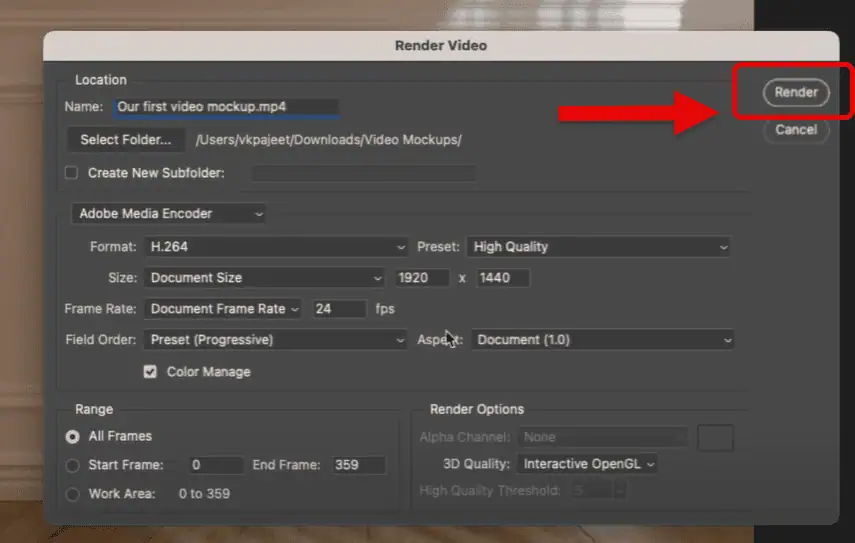Choose the Work Area radio button

[x=72, y=494]
